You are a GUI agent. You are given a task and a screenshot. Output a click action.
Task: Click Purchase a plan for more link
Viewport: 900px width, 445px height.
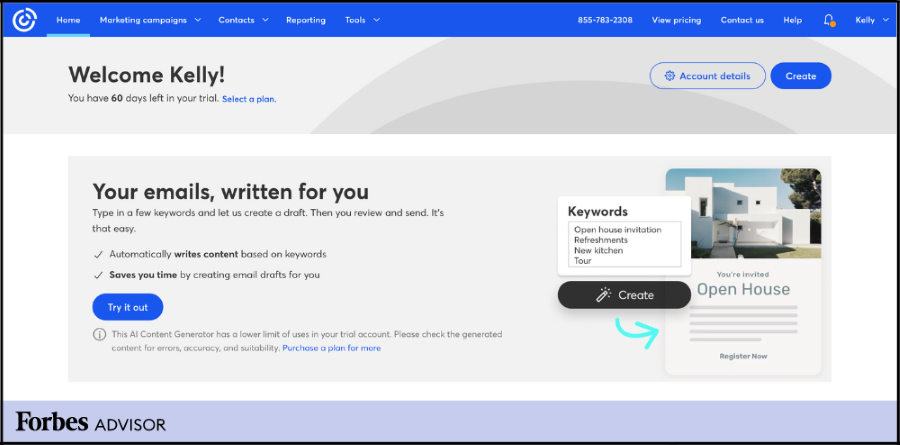331,348
